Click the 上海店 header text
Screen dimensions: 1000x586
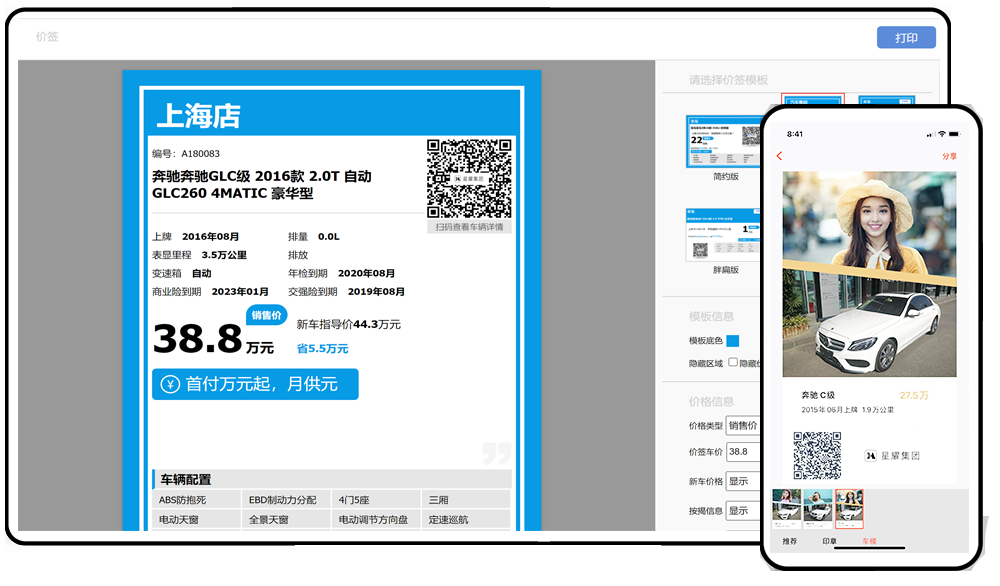click(x=198, y=117)
